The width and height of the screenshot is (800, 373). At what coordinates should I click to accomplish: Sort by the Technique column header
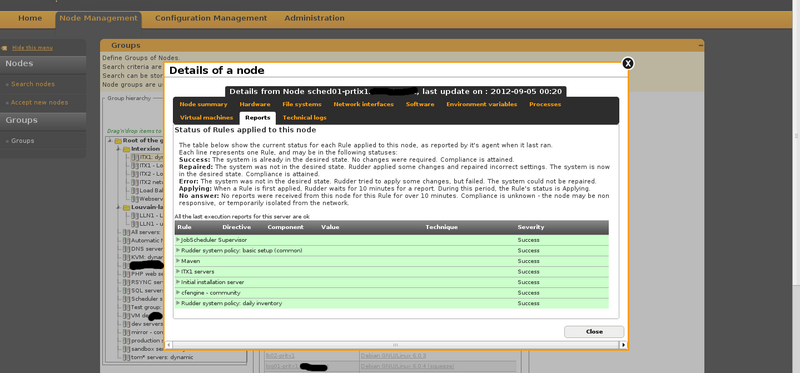[441, 227]
